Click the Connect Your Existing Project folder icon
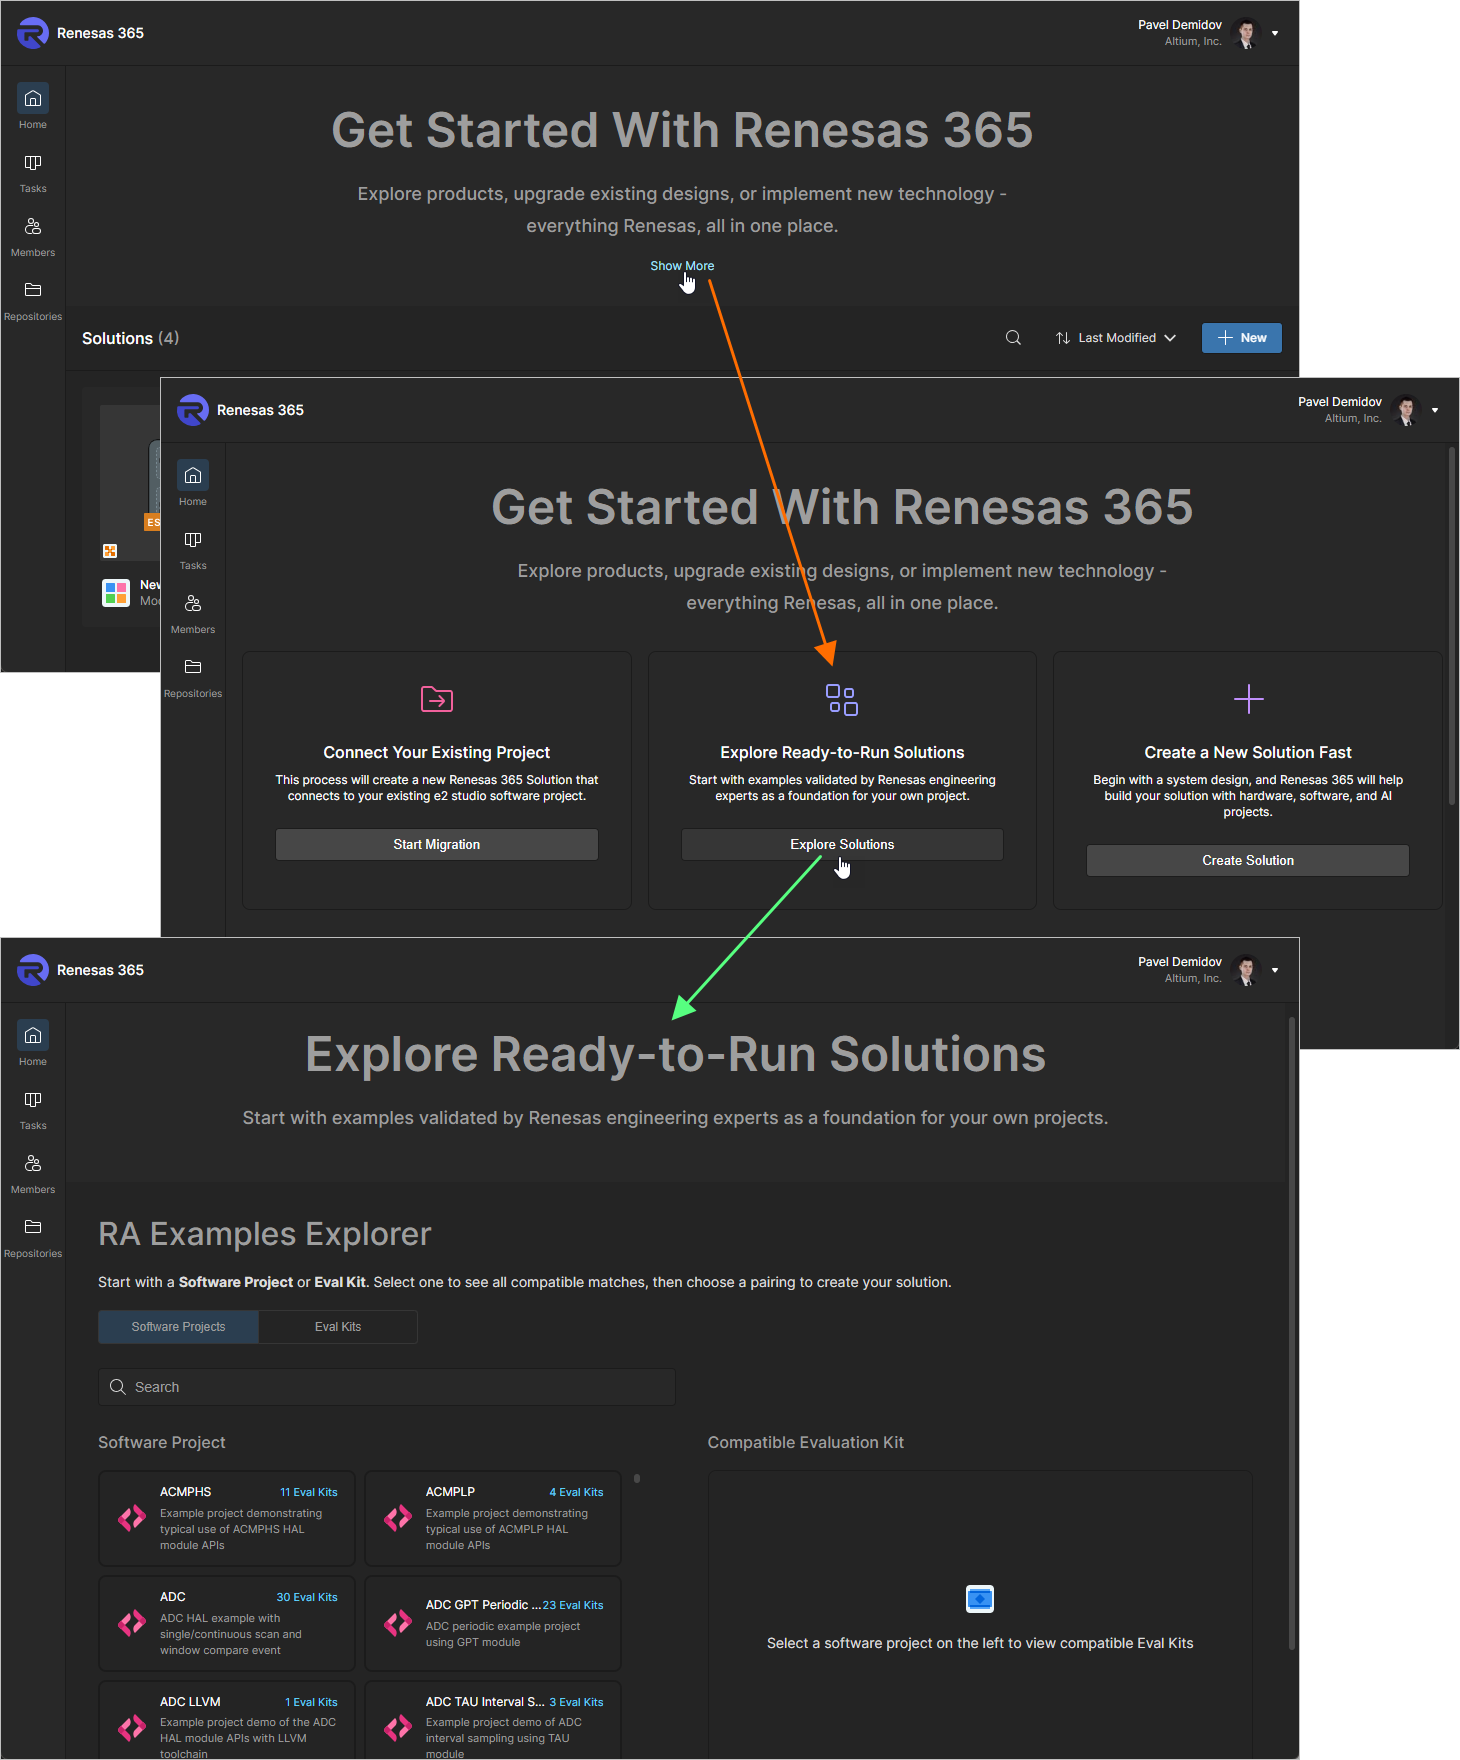1460x1760 pixels. coord(437,699)
